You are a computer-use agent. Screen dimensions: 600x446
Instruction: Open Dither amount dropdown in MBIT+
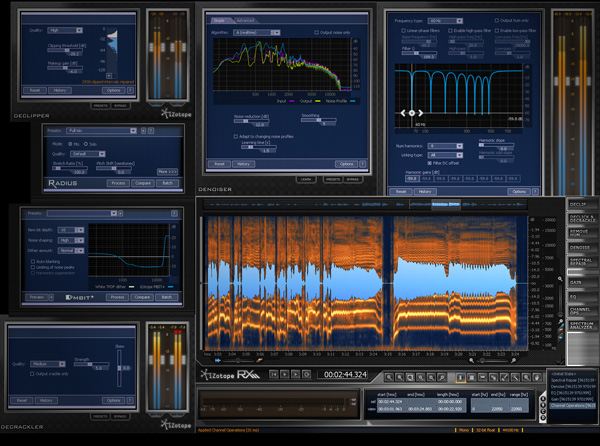coord(71,251)
